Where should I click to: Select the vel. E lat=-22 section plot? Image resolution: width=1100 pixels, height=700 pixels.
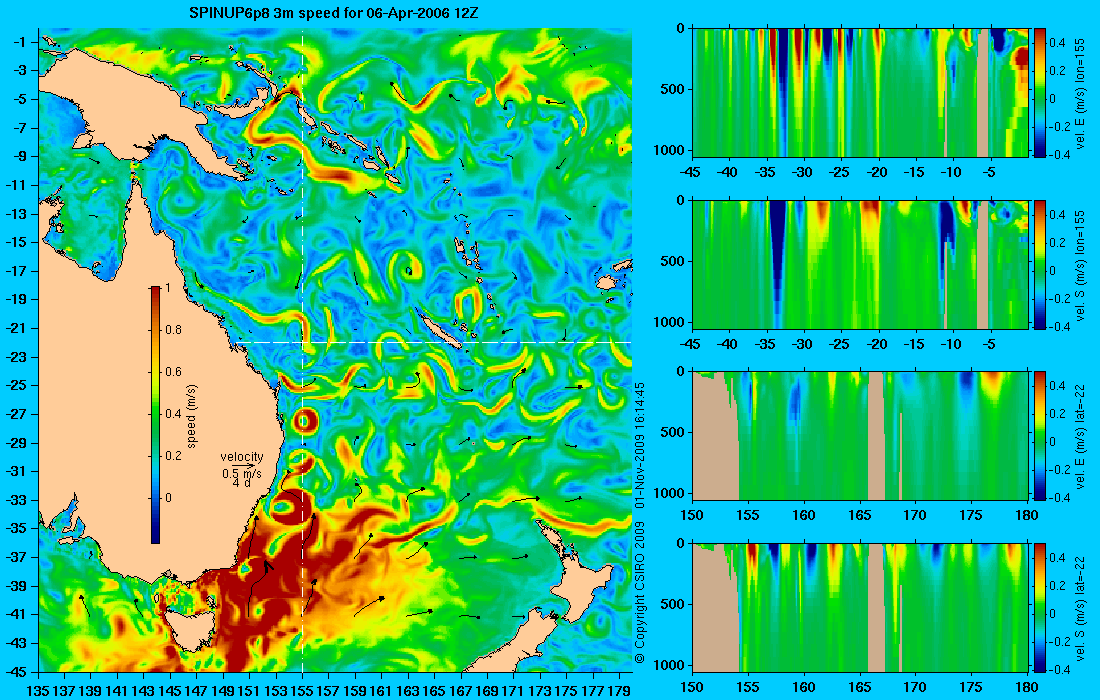860,436
